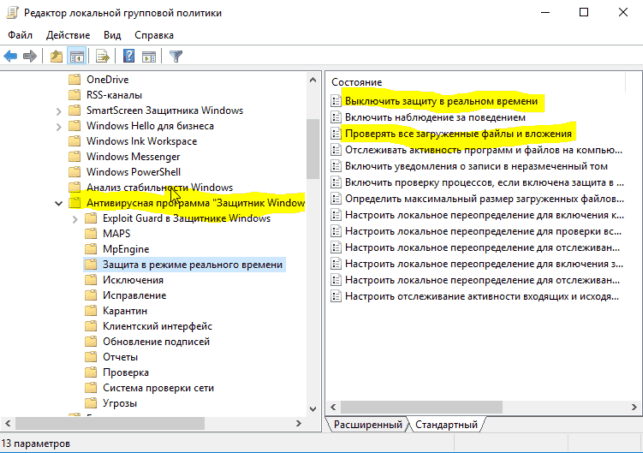Open the Действие menu

68,35
